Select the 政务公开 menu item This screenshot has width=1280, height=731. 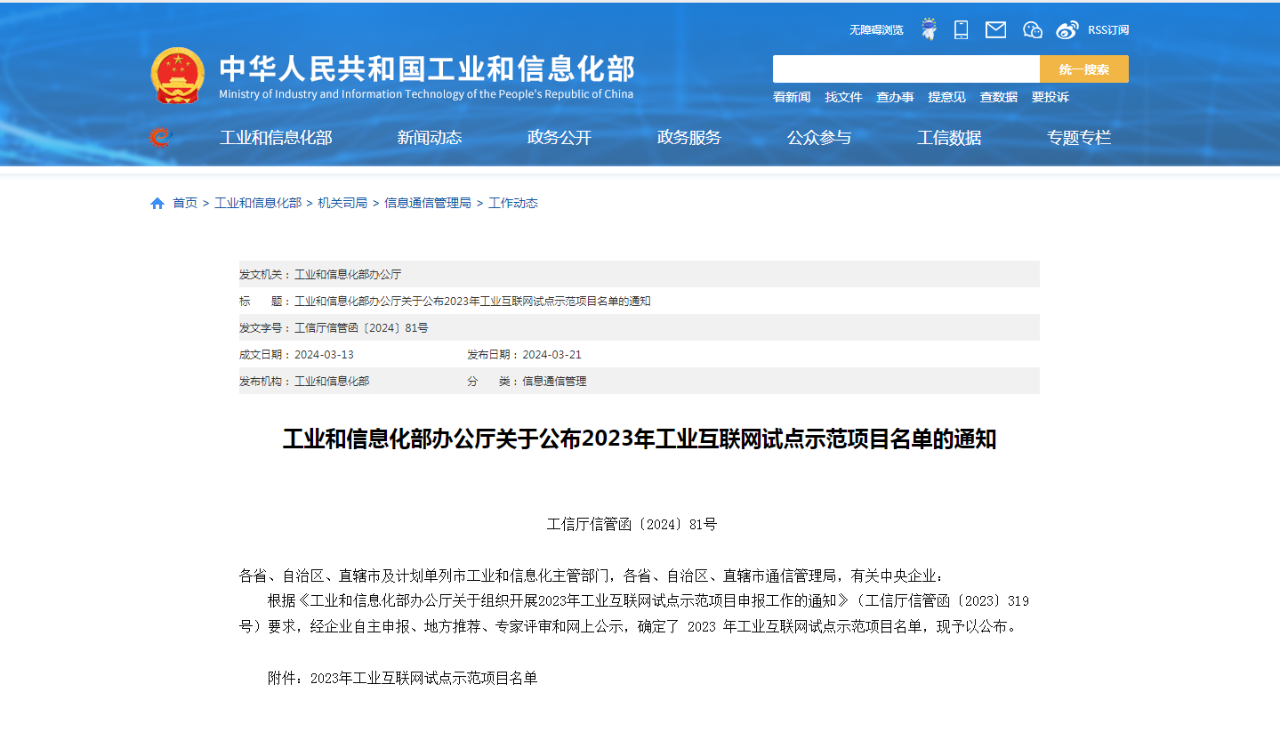pyautogui.click(x=559, y=138)
